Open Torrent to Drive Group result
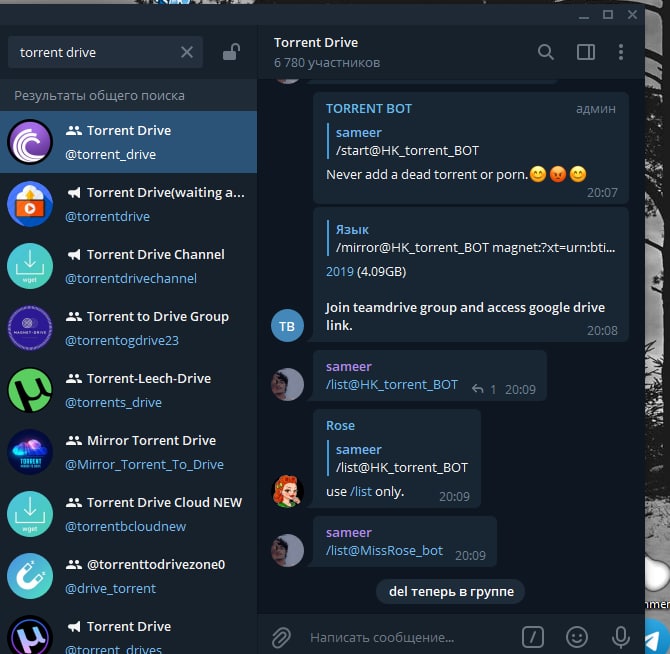 click(128, 328)
